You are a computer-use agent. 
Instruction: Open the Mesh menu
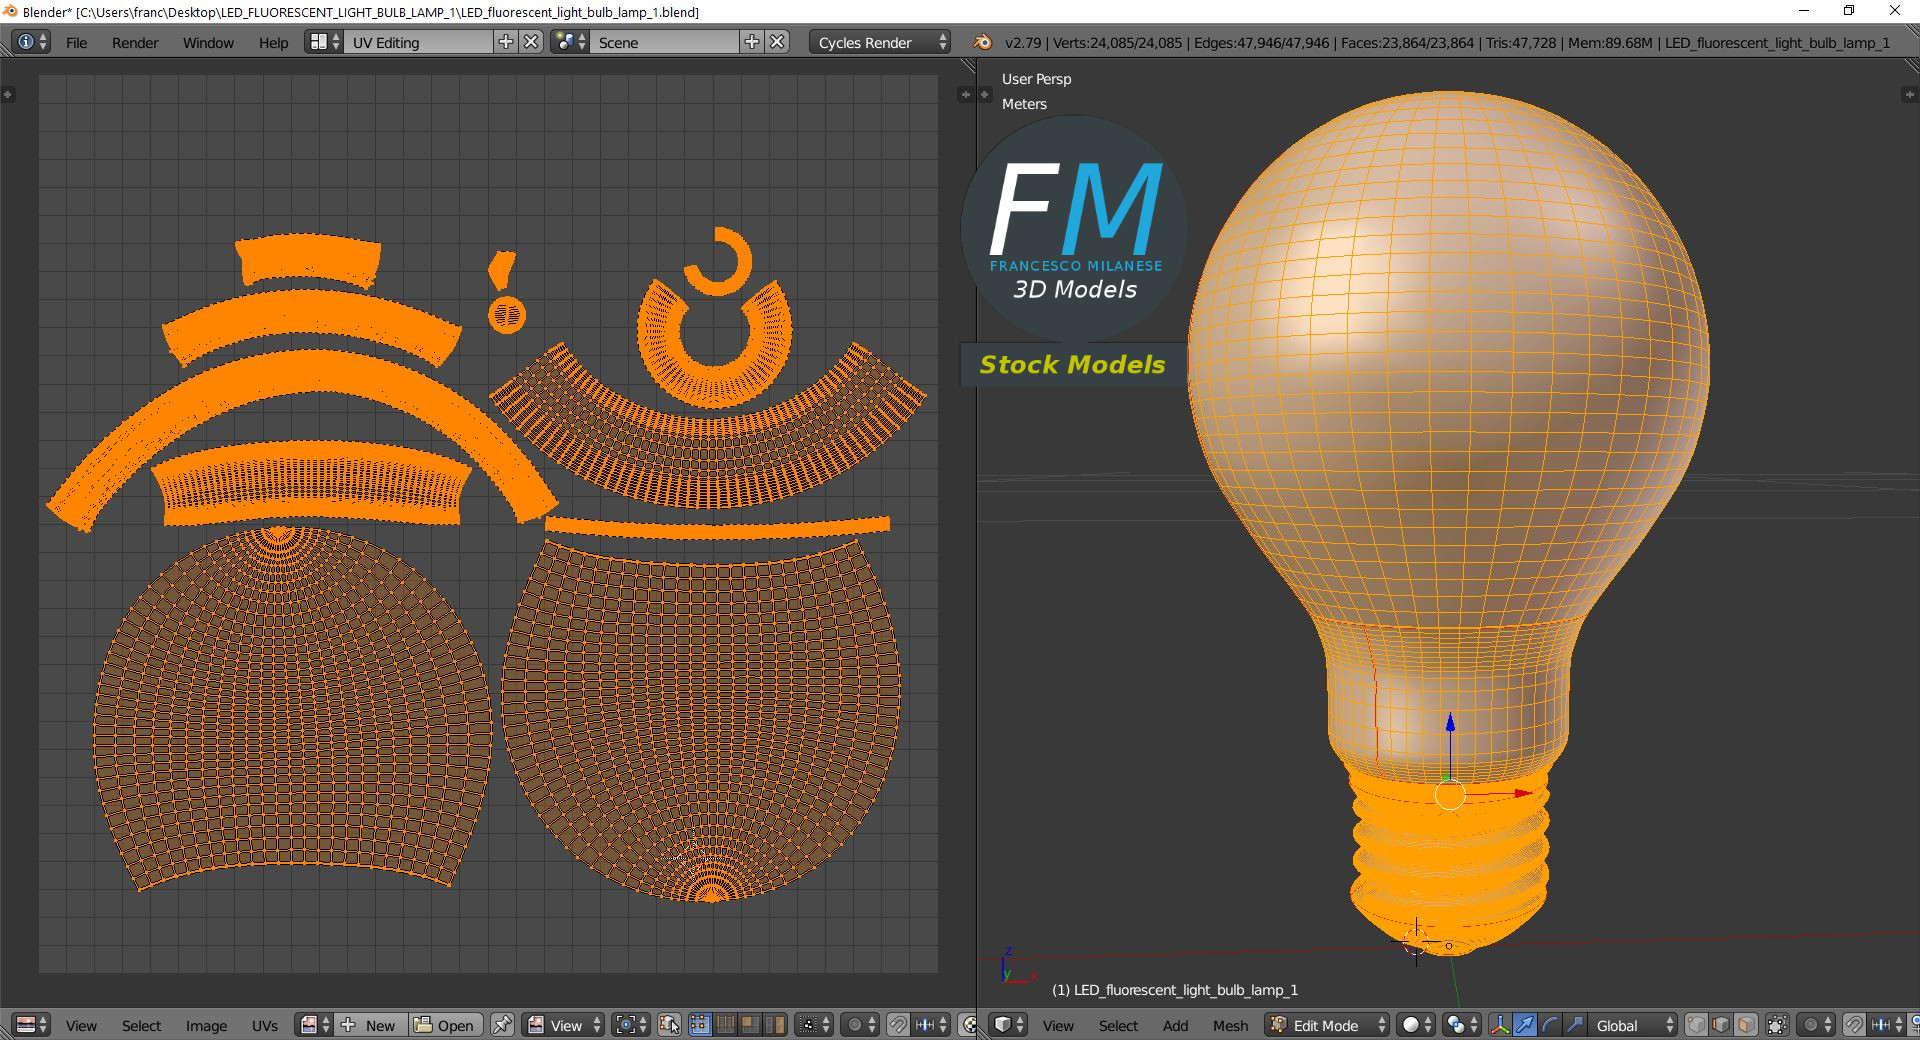pos(1230,1026)
